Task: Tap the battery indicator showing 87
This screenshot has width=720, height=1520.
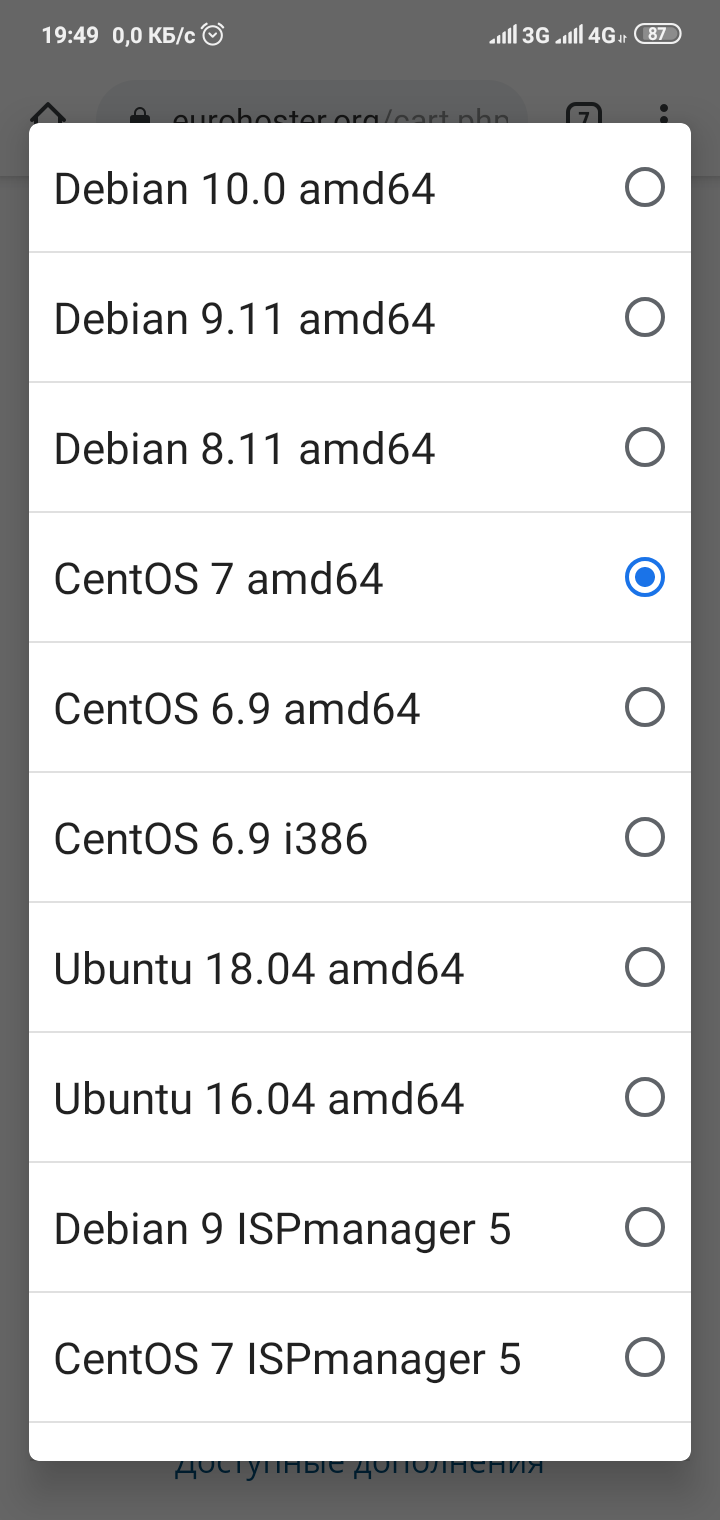Action: [657, 34]
